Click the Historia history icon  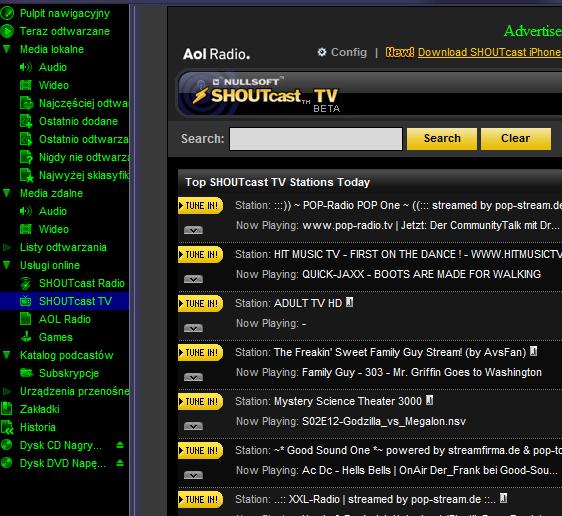point(7,427)
